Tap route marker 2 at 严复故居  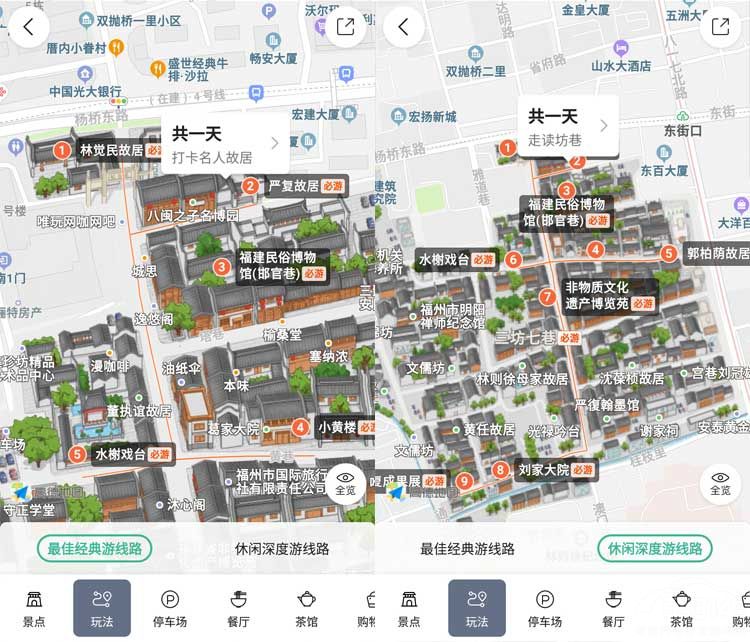(x=251, y=185)
